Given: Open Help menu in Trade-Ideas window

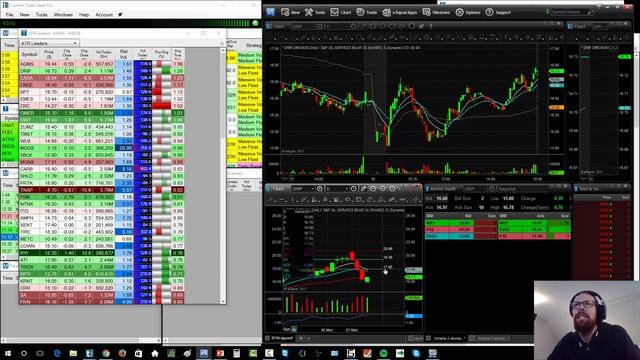Looking at the screenshot, I should [84, 14].
